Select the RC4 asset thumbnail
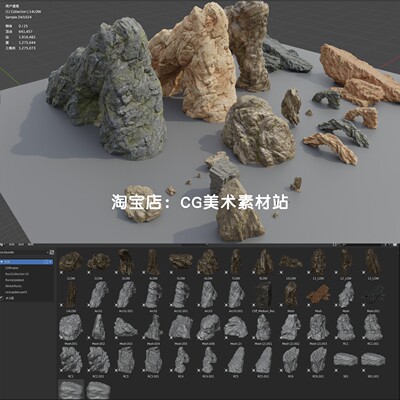The image size is (400, 400). click(181, 360)
